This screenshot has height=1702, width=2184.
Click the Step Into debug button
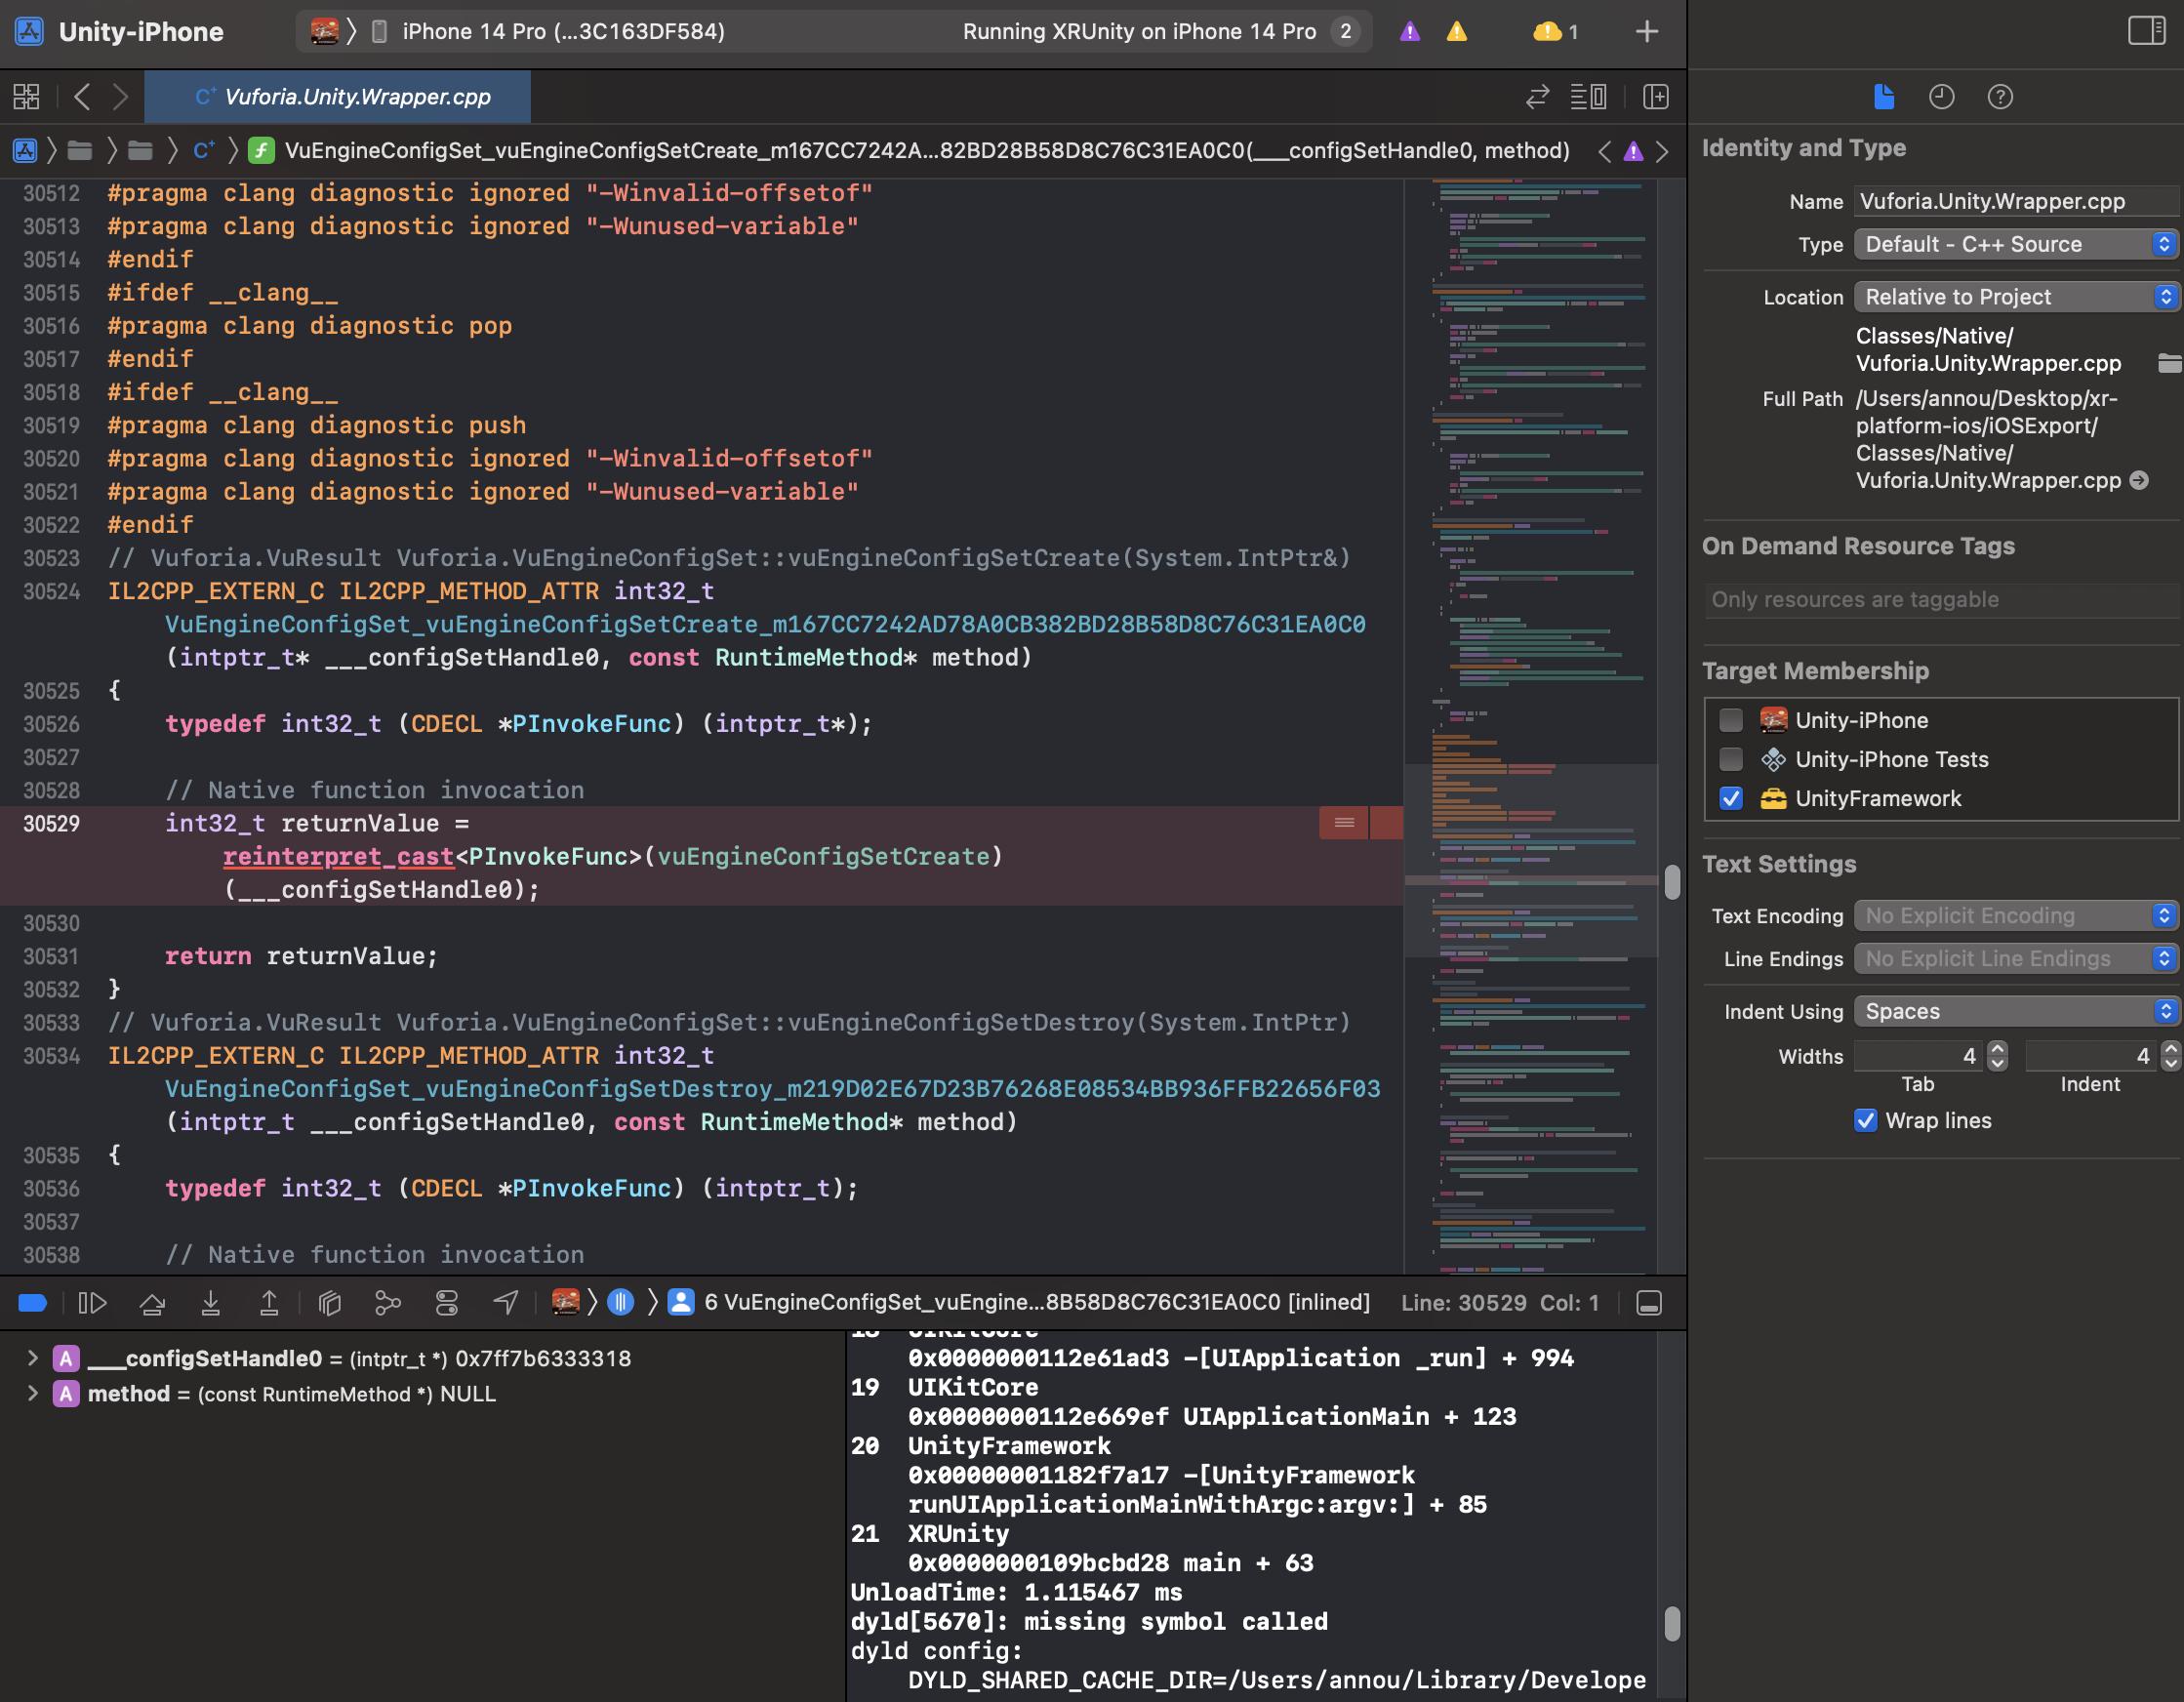210,1302
